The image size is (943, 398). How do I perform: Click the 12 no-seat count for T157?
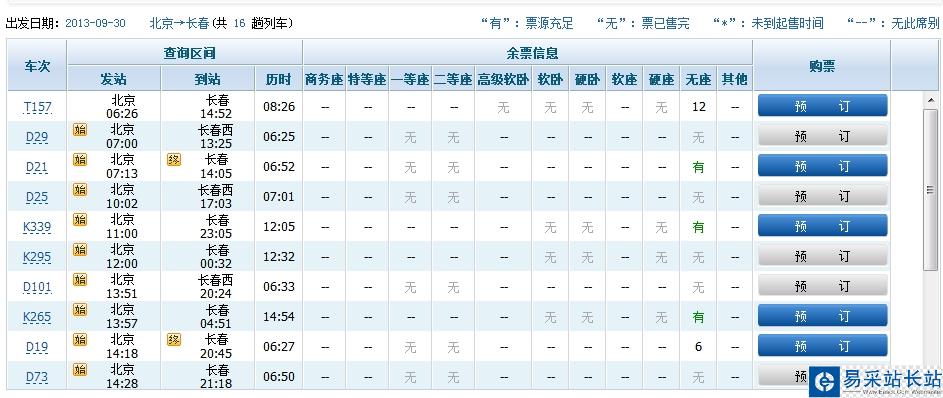[698, 107]
